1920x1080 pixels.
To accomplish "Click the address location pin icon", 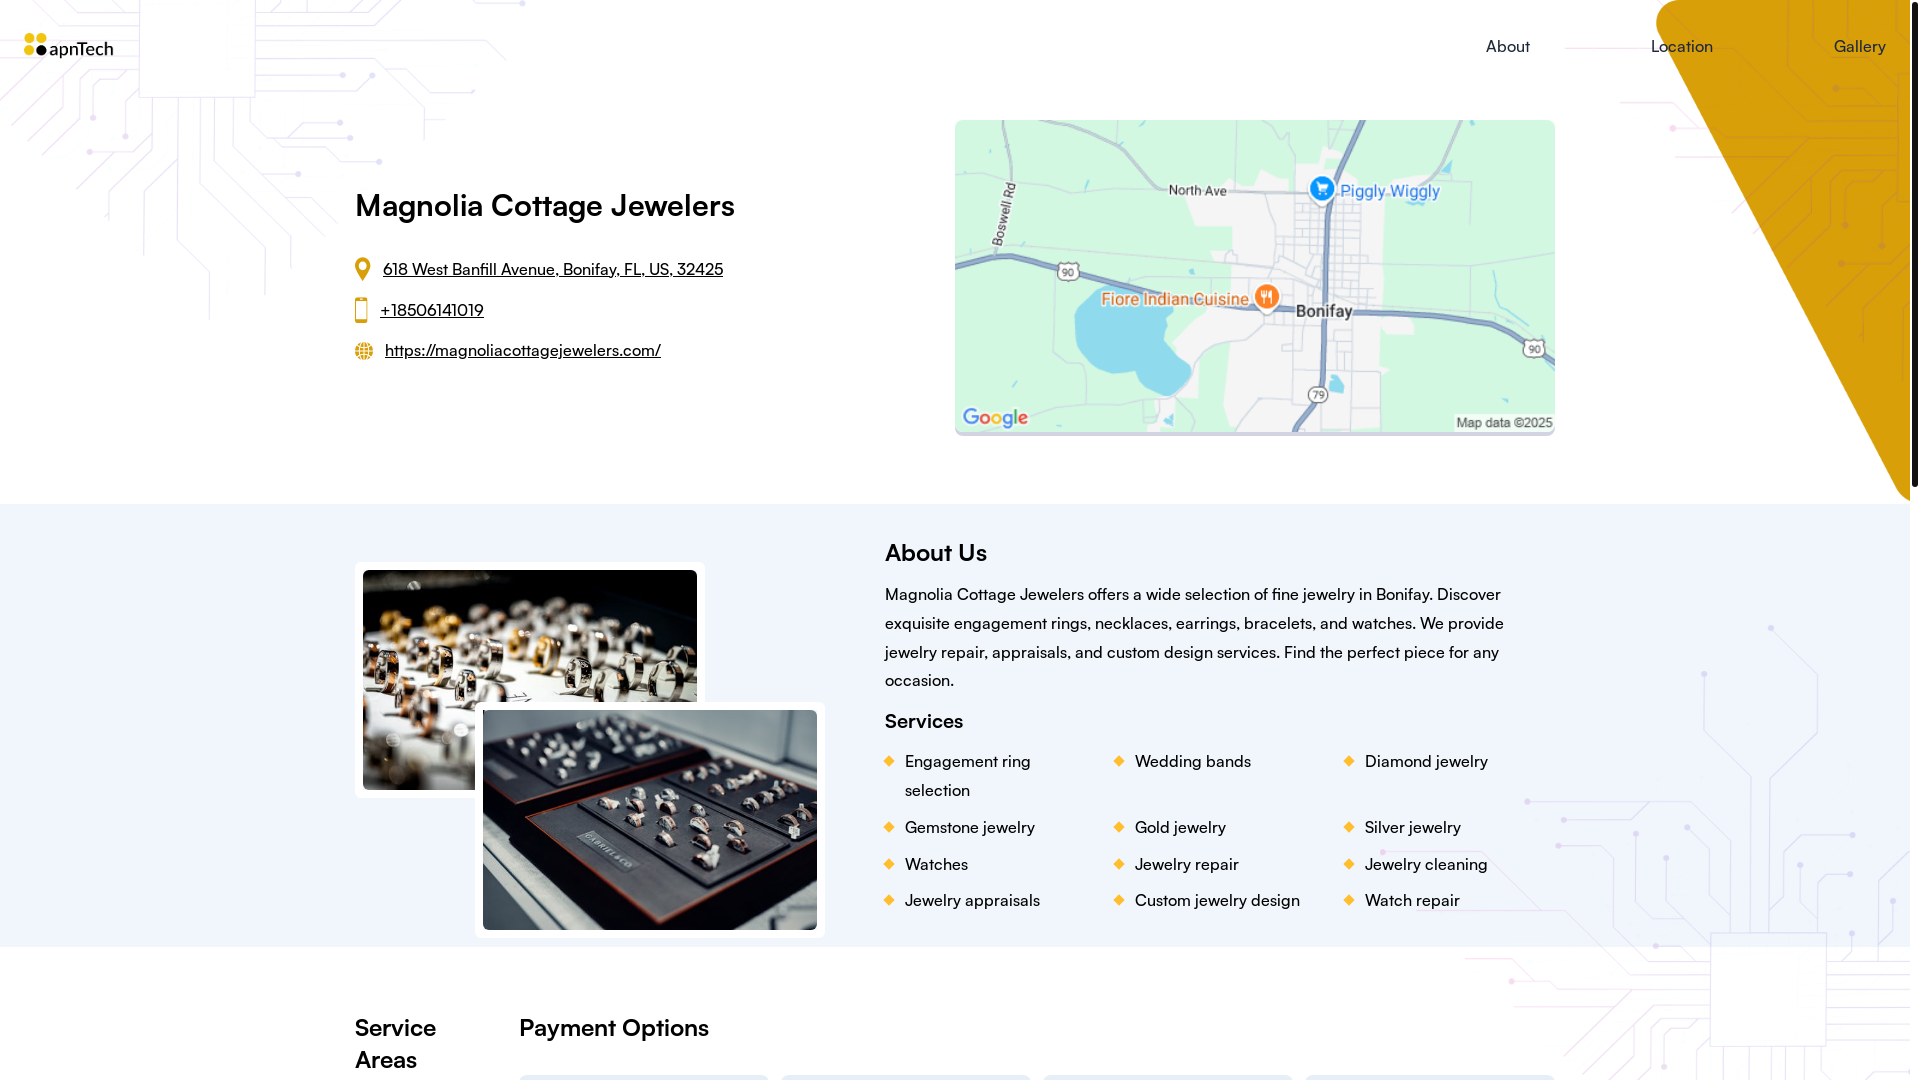I will click(x=363, y=269).
